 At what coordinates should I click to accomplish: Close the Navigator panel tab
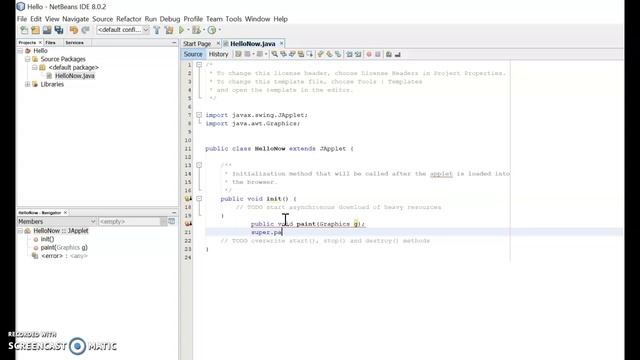[x=65, y=213]
